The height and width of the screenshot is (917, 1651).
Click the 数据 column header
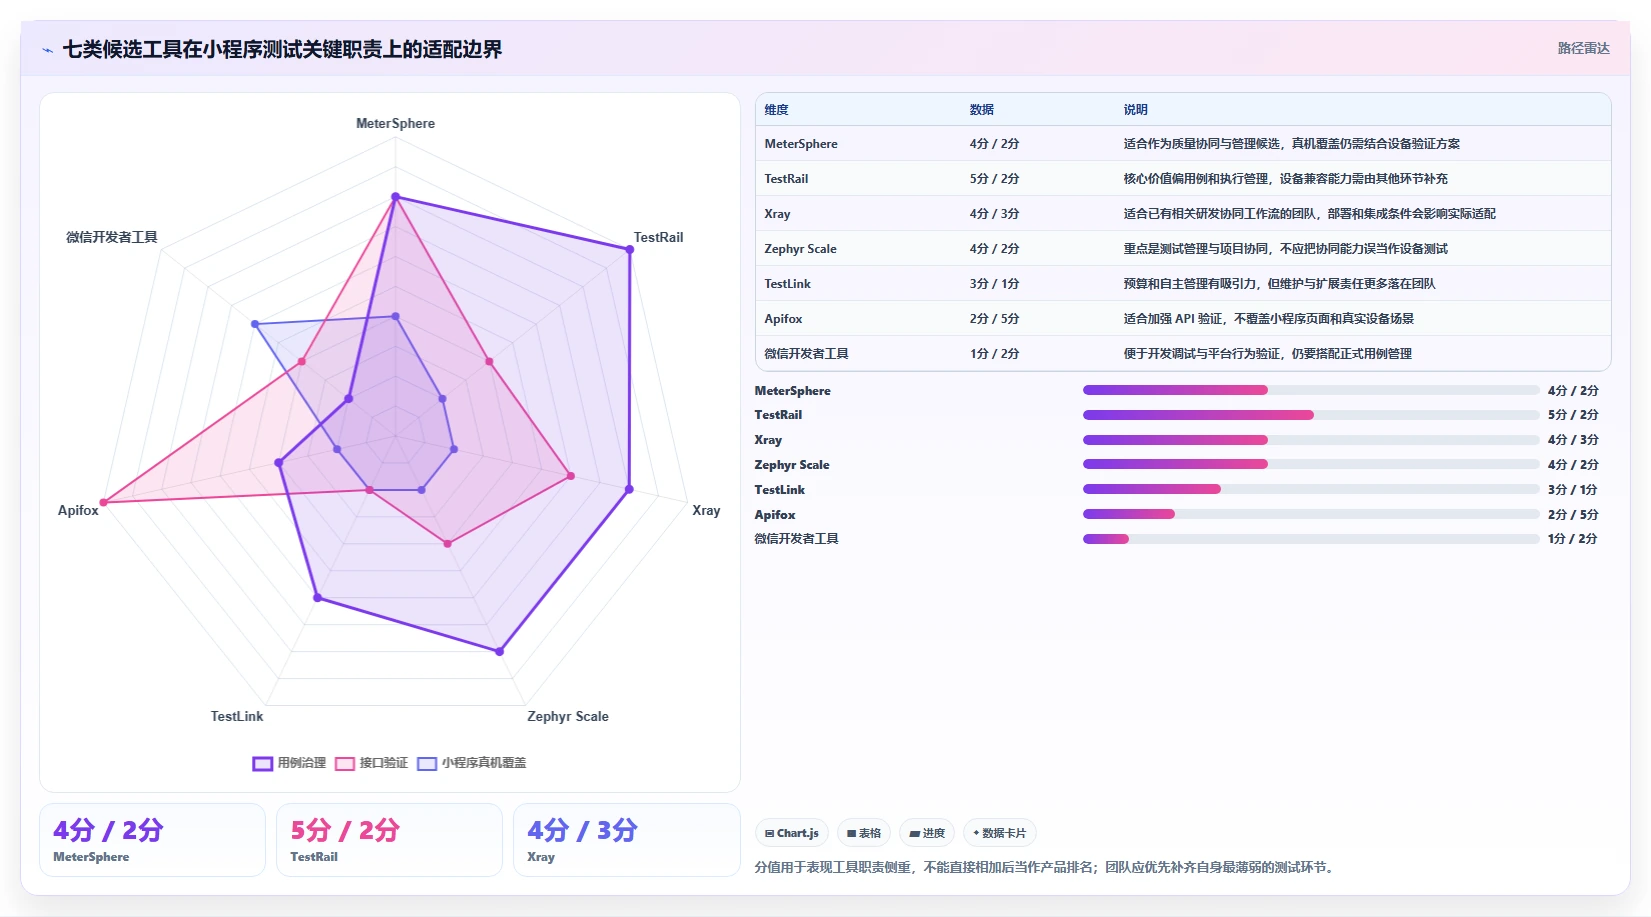(982, 110)
